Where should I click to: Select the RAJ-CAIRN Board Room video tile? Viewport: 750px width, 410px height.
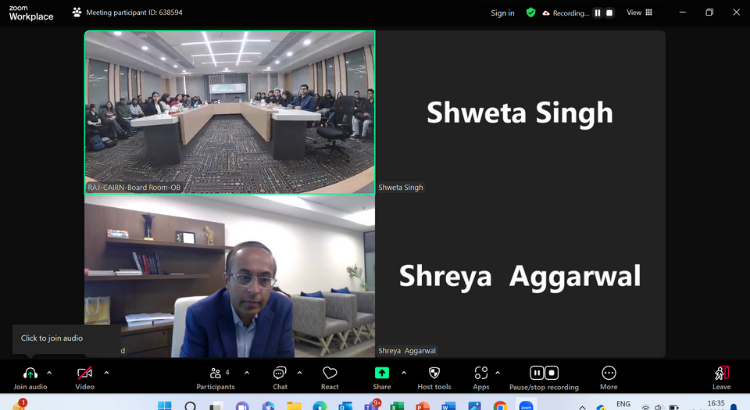pyautogui.click(x=229, y=110)
